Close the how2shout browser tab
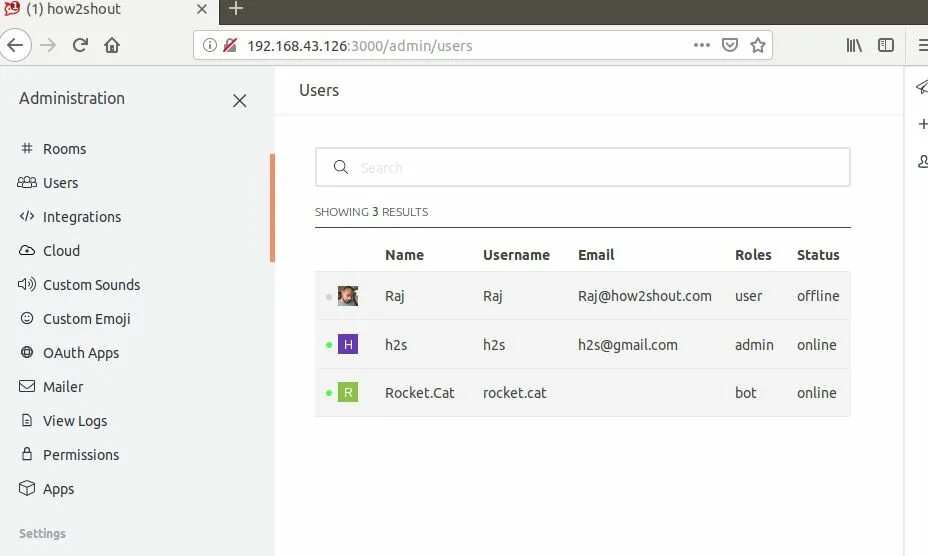Viewport: 928px width, 556px height. coord(202,9)
